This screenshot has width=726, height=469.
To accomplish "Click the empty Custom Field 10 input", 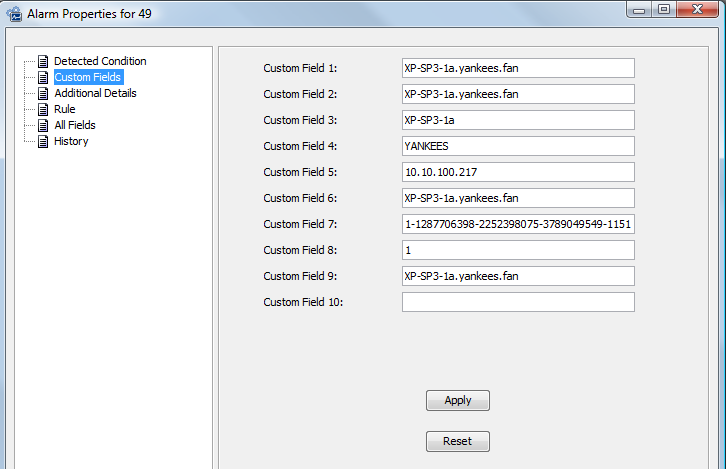I will click(x=518, y=302).
